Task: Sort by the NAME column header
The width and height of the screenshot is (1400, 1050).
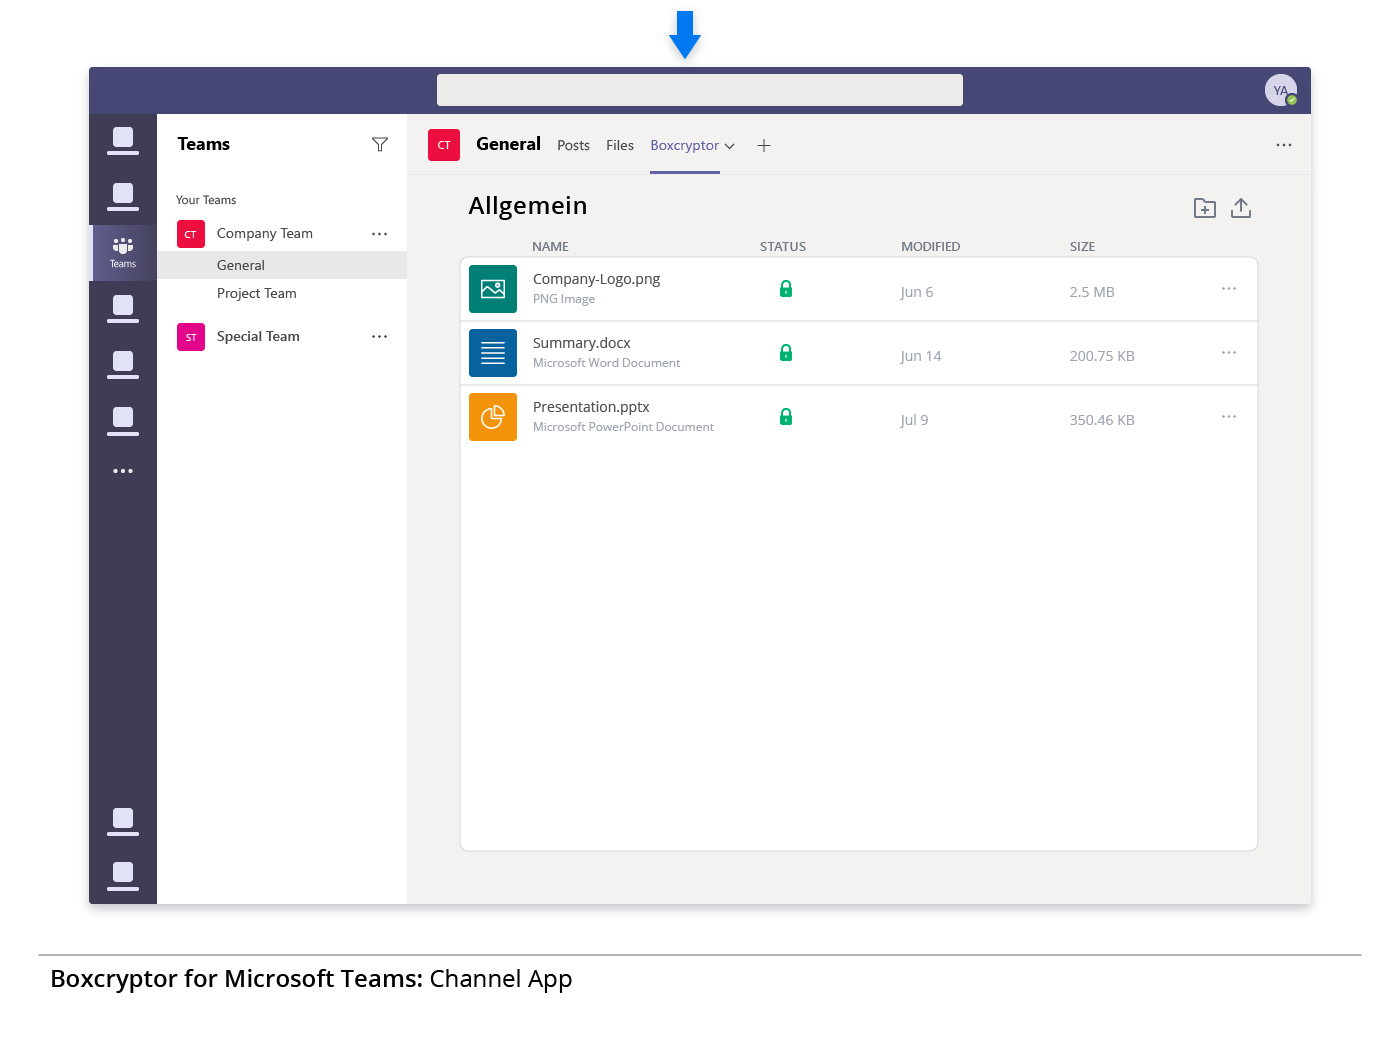Action: pyautogui.click(x=550, y=247)
